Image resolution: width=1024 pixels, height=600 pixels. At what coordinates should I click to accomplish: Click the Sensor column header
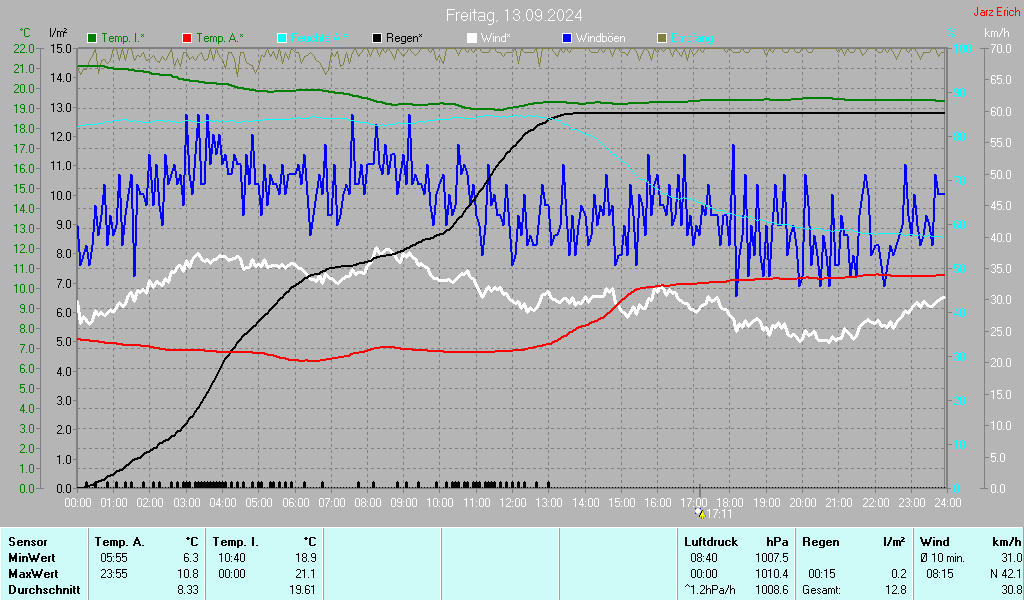pyautogui.click(x=27, y=542)
